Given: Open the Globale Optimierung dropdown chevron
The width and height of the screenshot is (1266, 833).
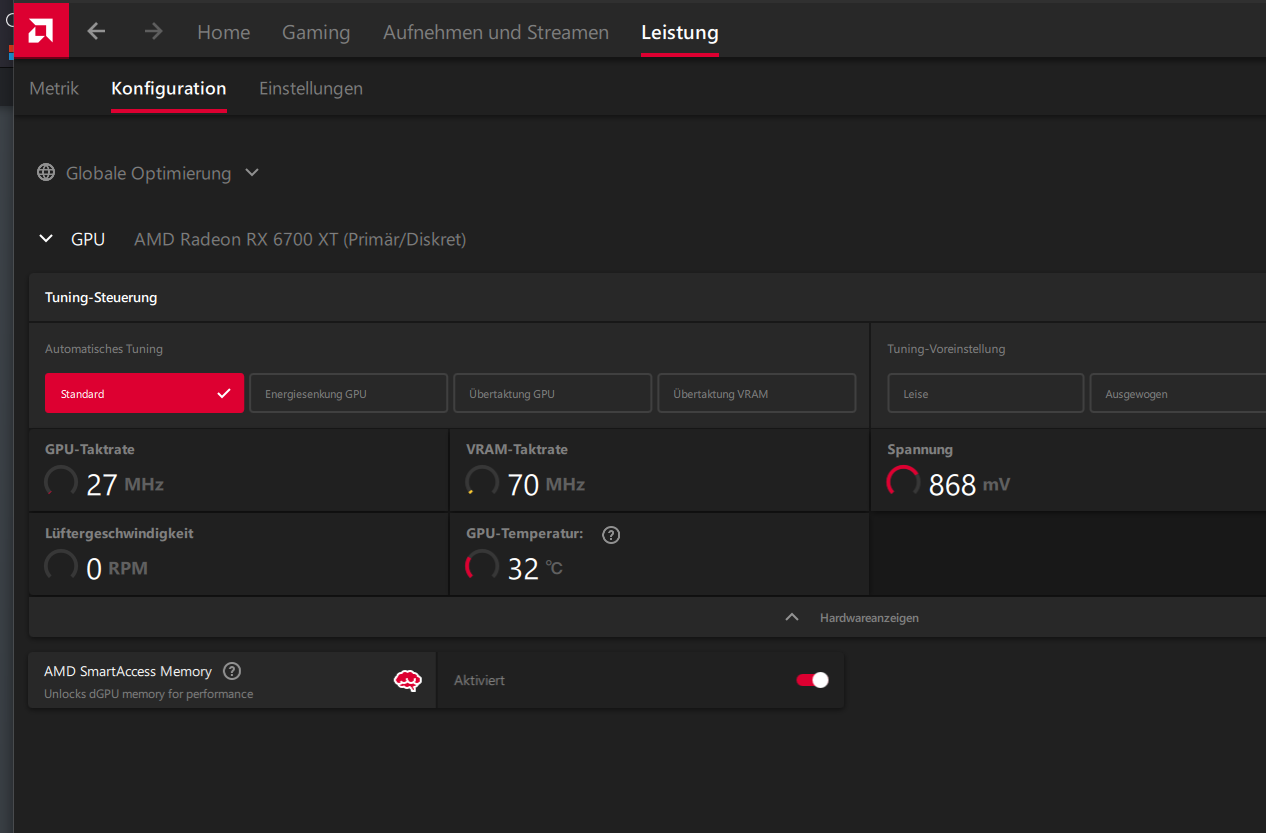Looking at the screenshot, I should point(252,172).
